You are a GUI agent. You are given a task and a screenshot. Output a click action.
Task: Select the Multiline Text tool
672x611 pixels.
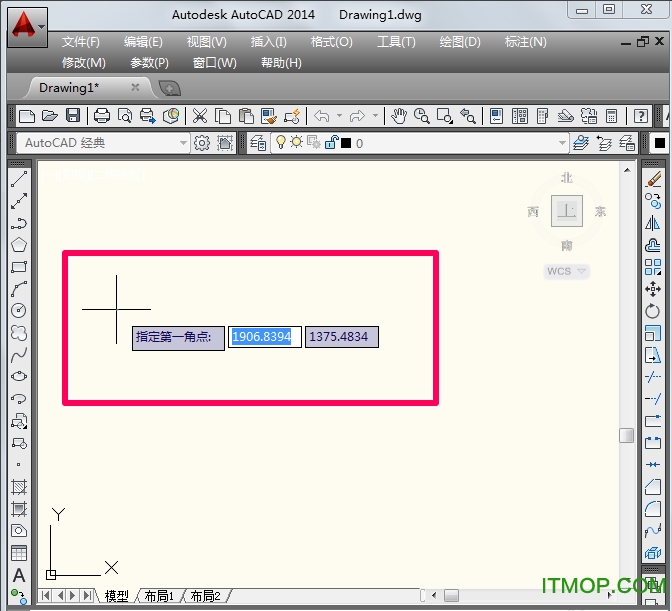(19, 575)
